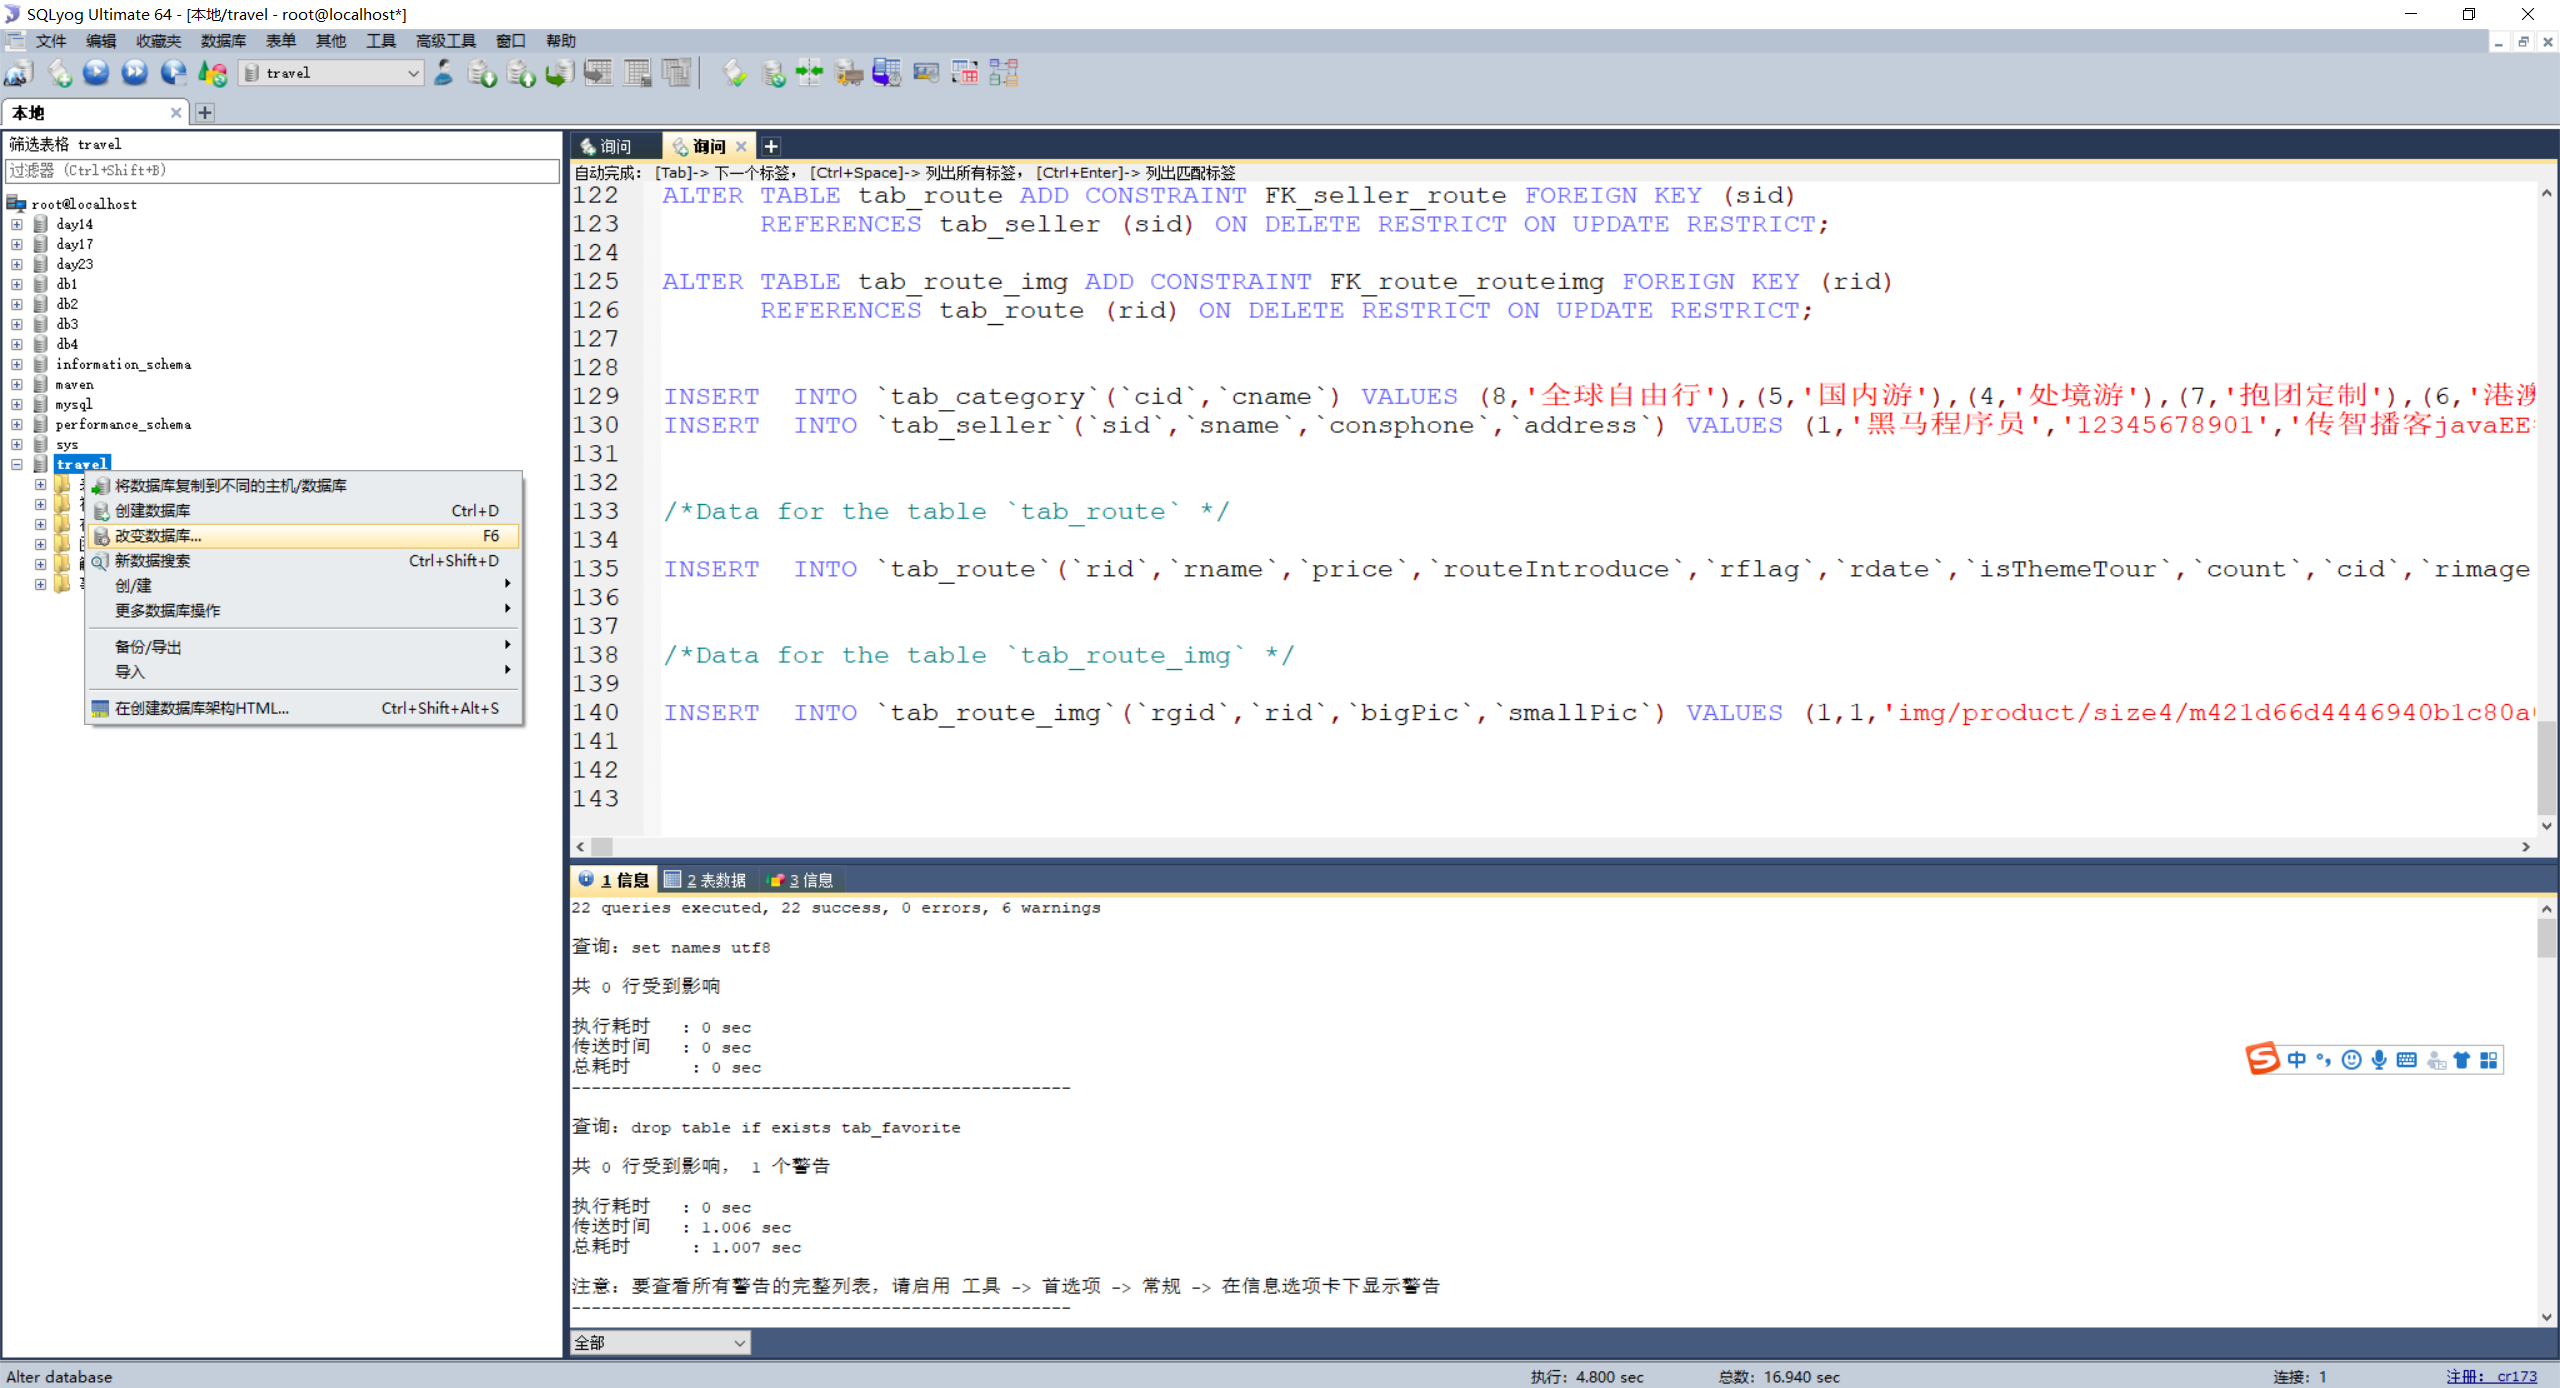This screenshot has width=2560, height=1388.
Task: Collapse the travel database tree node
Action: click(x=17, y=464)
